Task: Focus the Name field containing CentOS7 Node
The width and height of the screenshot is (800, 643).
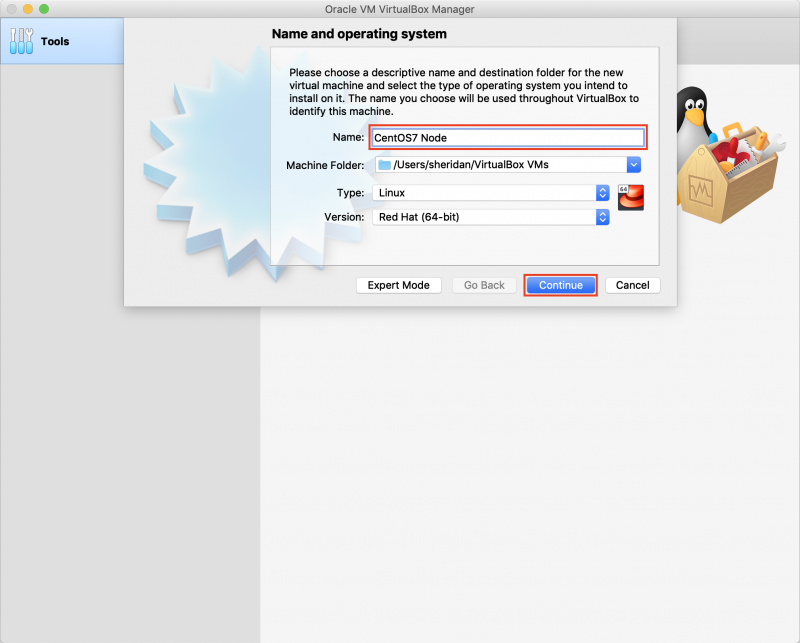Action: pos(508,138)
